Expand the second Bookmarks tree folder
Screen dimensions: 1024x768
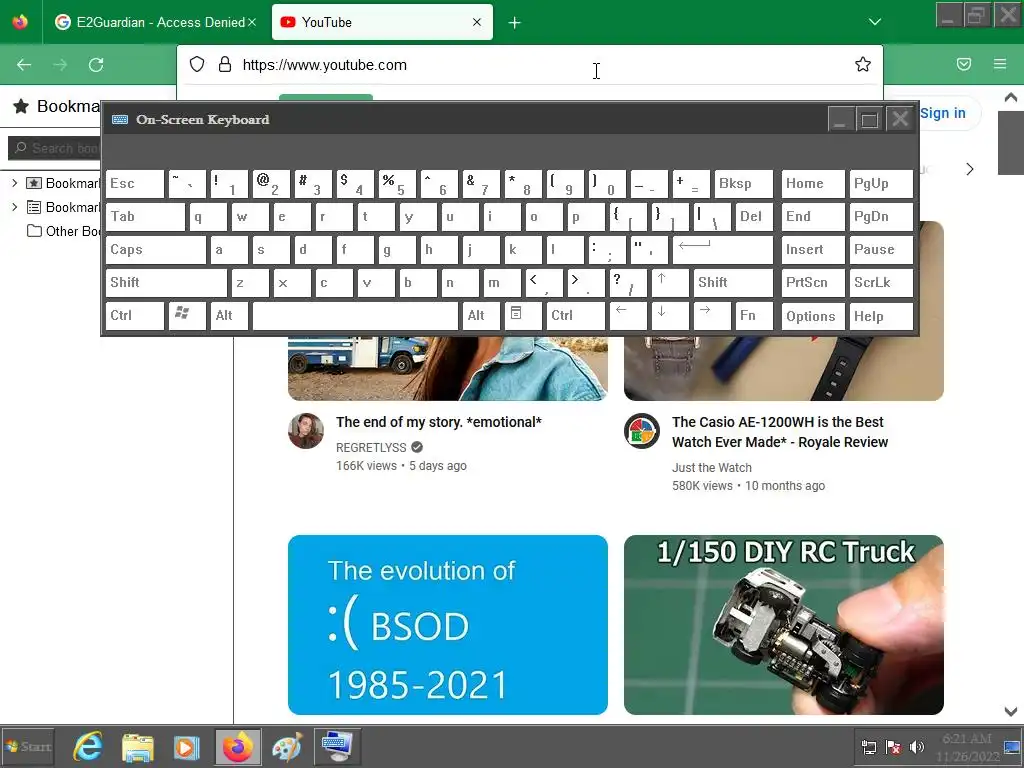pos(14,207)
